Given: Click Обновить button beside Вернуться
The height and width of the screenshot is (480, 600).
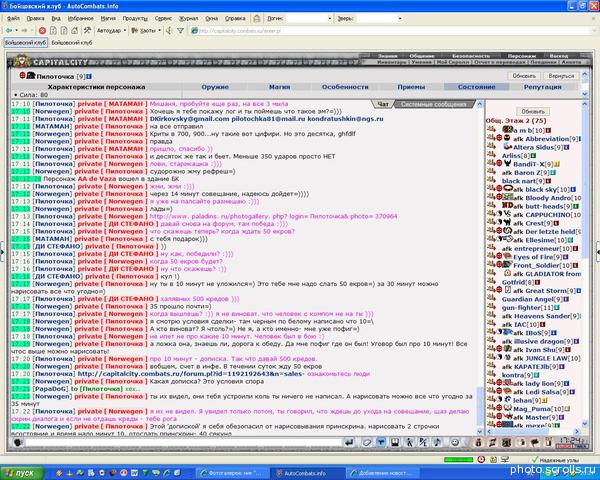Looking at the screenshot, I should click(x=524, y=76).
